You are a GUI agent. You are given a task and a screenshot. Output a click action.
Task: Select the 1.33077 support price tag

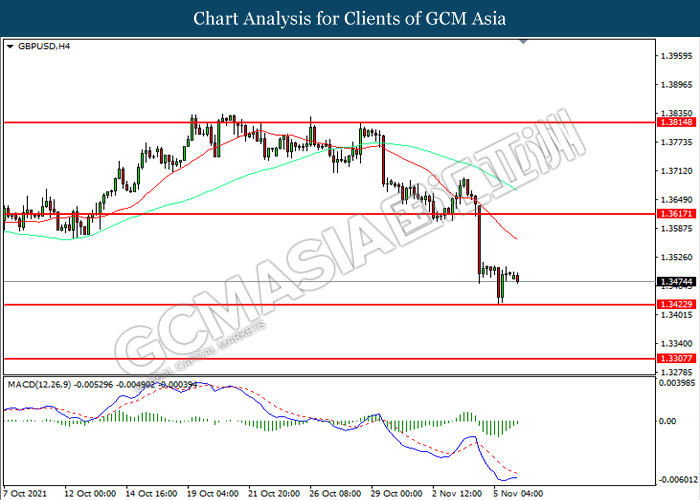pos(676,358)
